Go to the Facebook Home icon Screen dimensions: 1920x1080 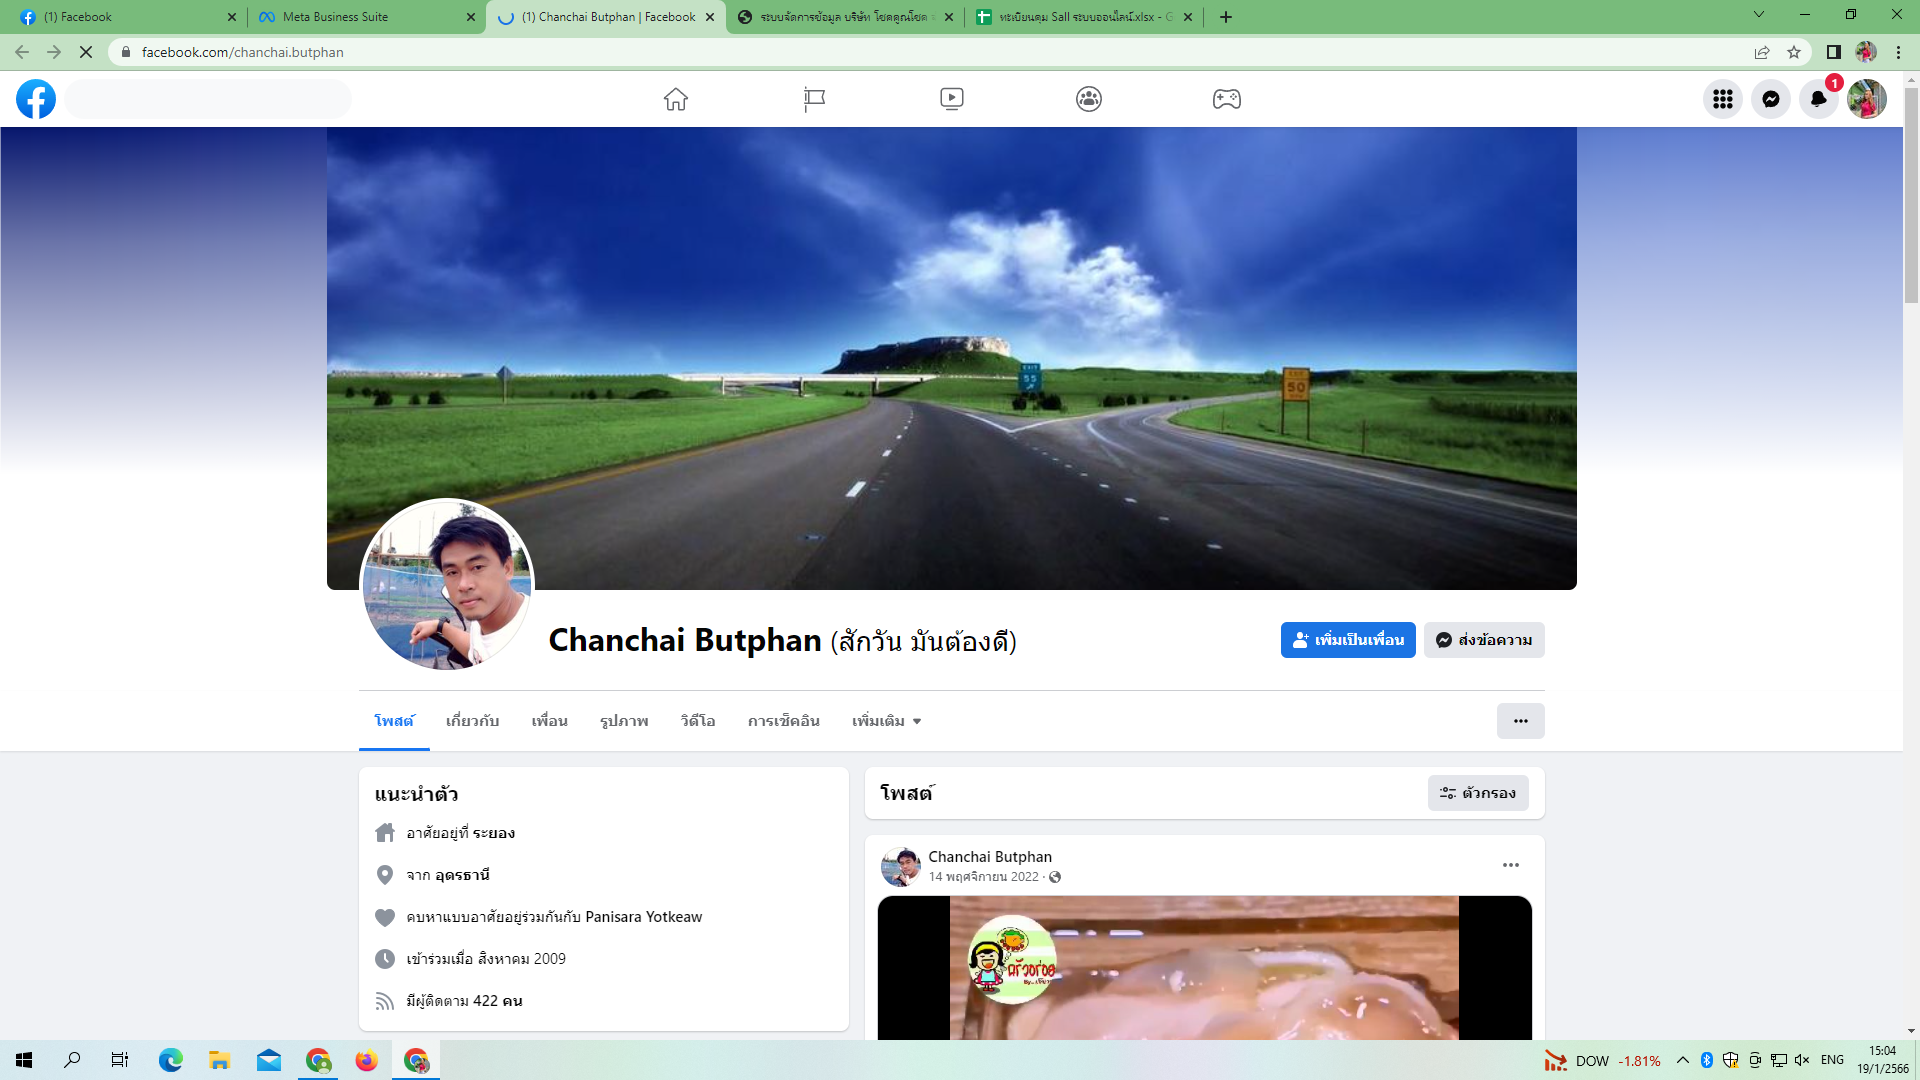click(676, 99)
